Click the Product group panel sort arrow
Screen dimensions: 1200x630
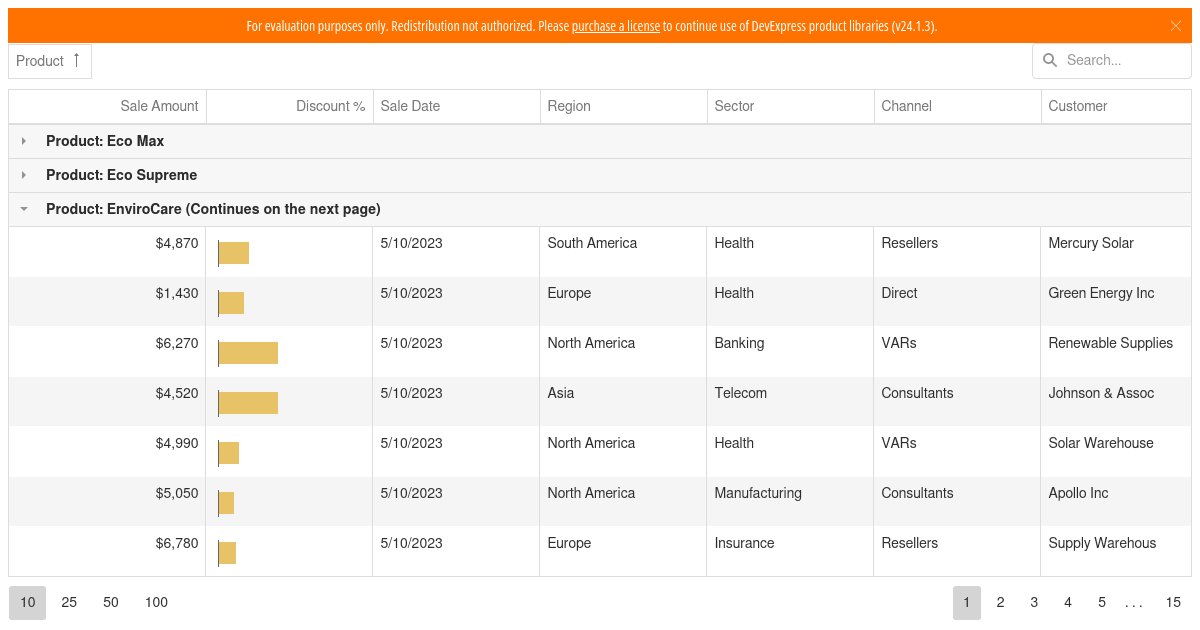[77, 60]
